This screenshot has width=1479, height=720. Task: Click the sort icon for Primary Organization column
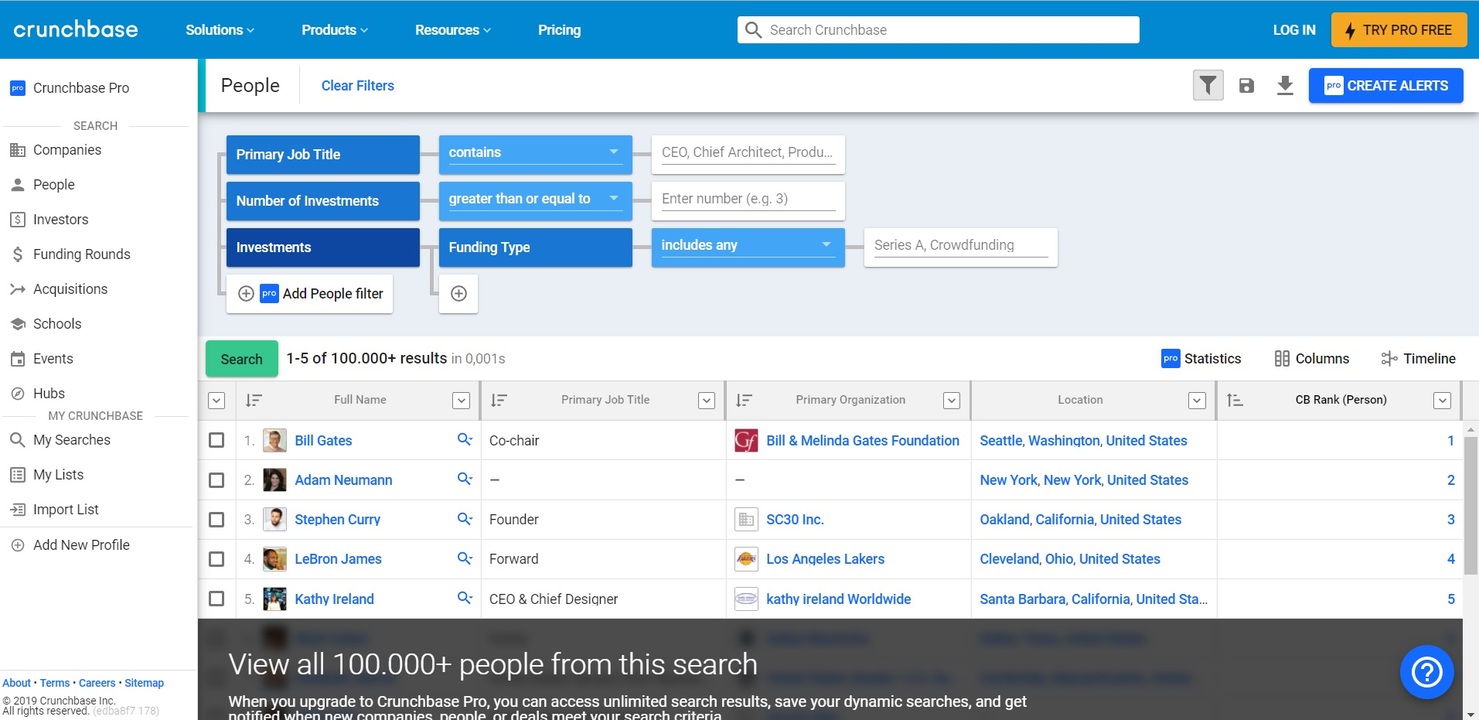tap(744, 400)
